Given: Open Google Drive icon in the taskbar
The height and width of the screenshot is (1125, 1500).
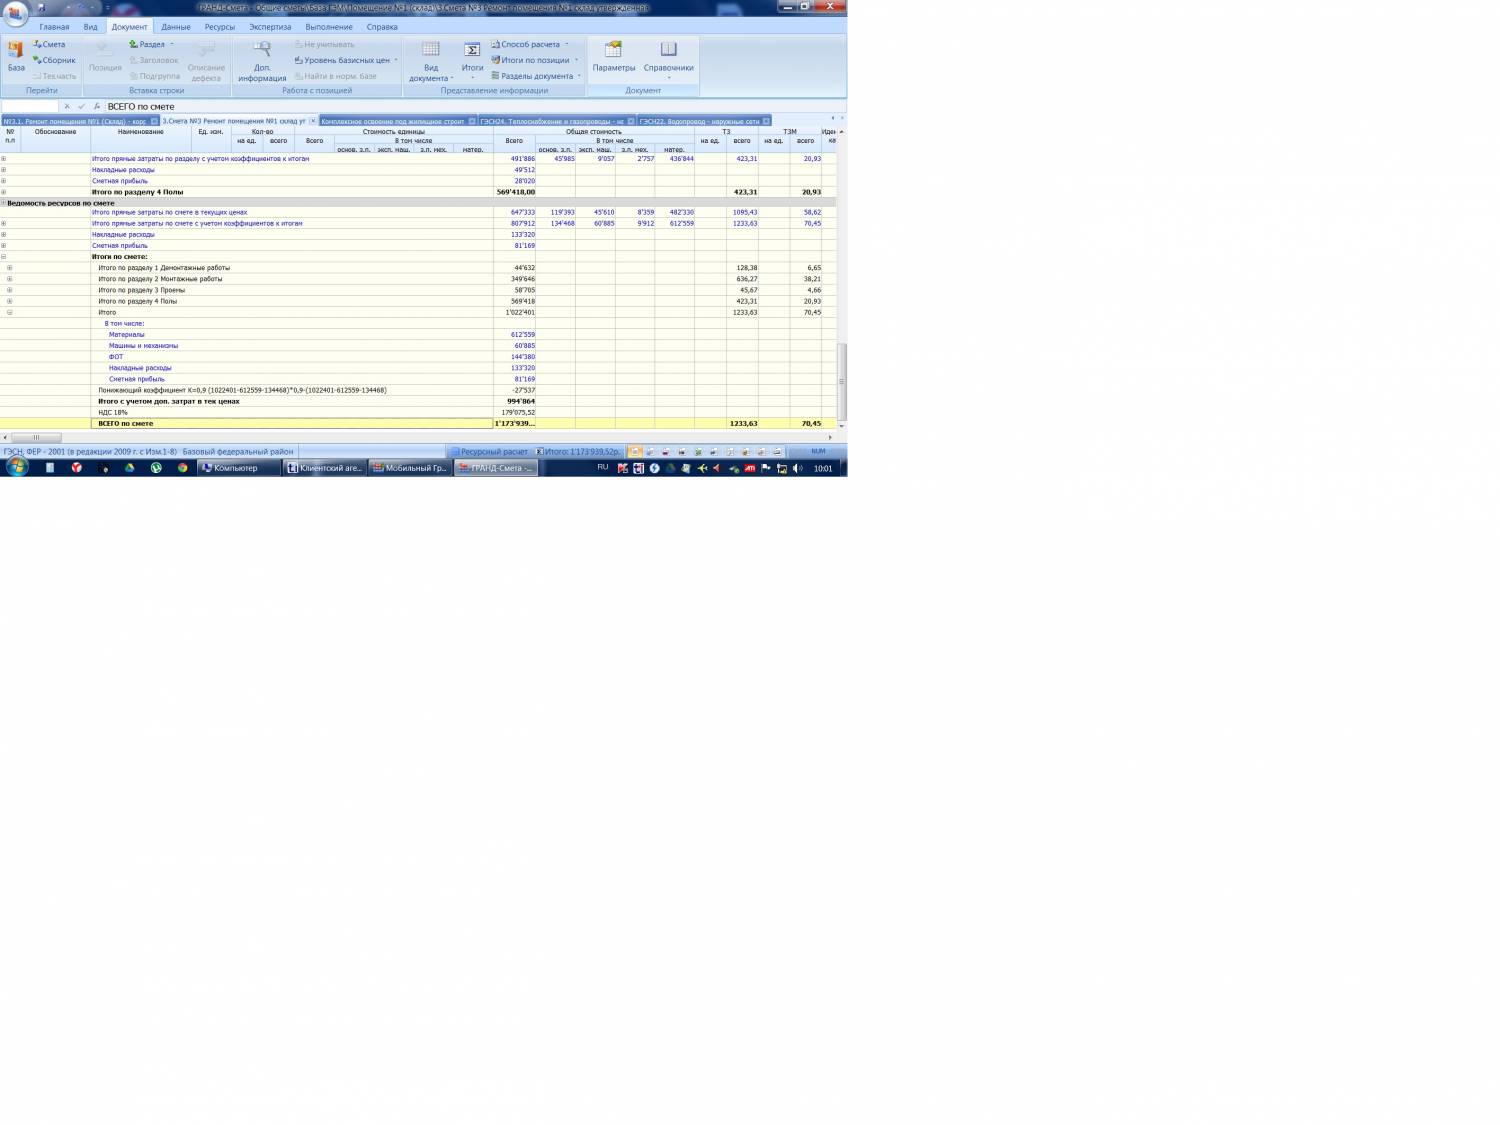Looking at the screenshot, I should coord(129,467).
